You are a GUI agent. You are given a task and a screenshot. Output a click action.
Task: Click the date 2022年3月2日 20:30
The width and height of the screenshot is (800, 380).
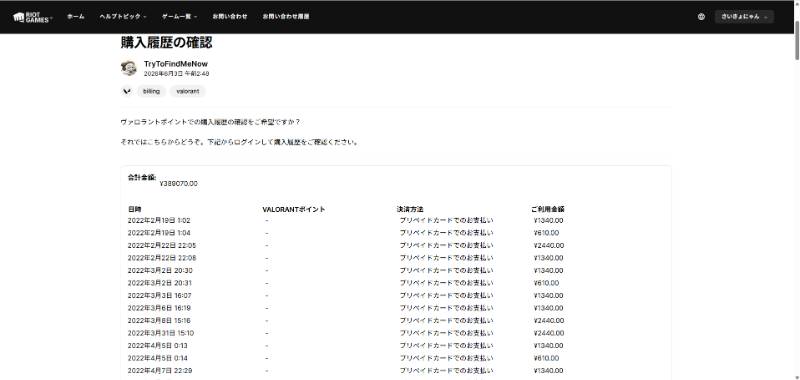(x=160, y=270)
